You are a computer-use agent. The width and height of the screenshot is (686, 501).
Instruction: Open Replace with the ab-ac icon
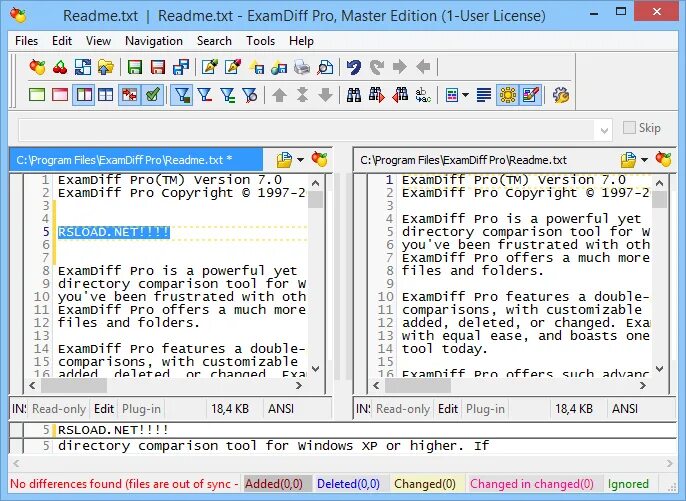(423, 95)
